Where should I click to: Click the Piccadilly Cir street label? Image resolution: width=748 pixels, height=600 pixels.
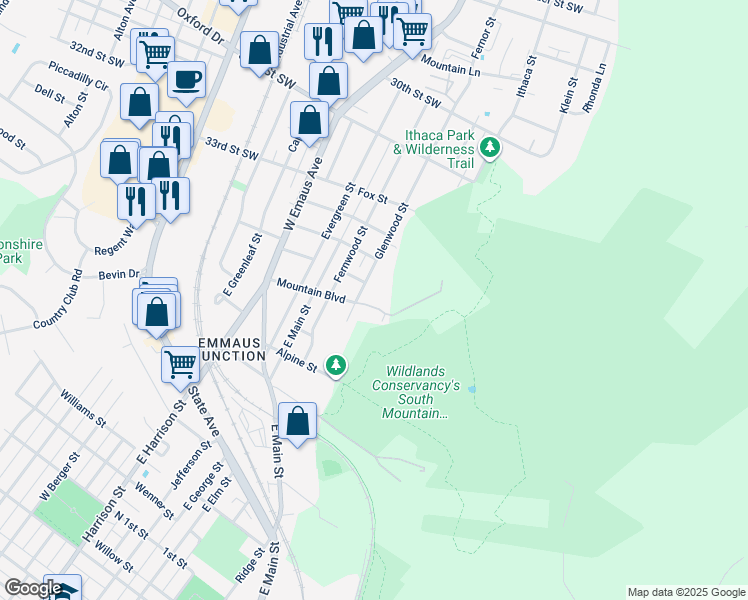click(78, 75)
